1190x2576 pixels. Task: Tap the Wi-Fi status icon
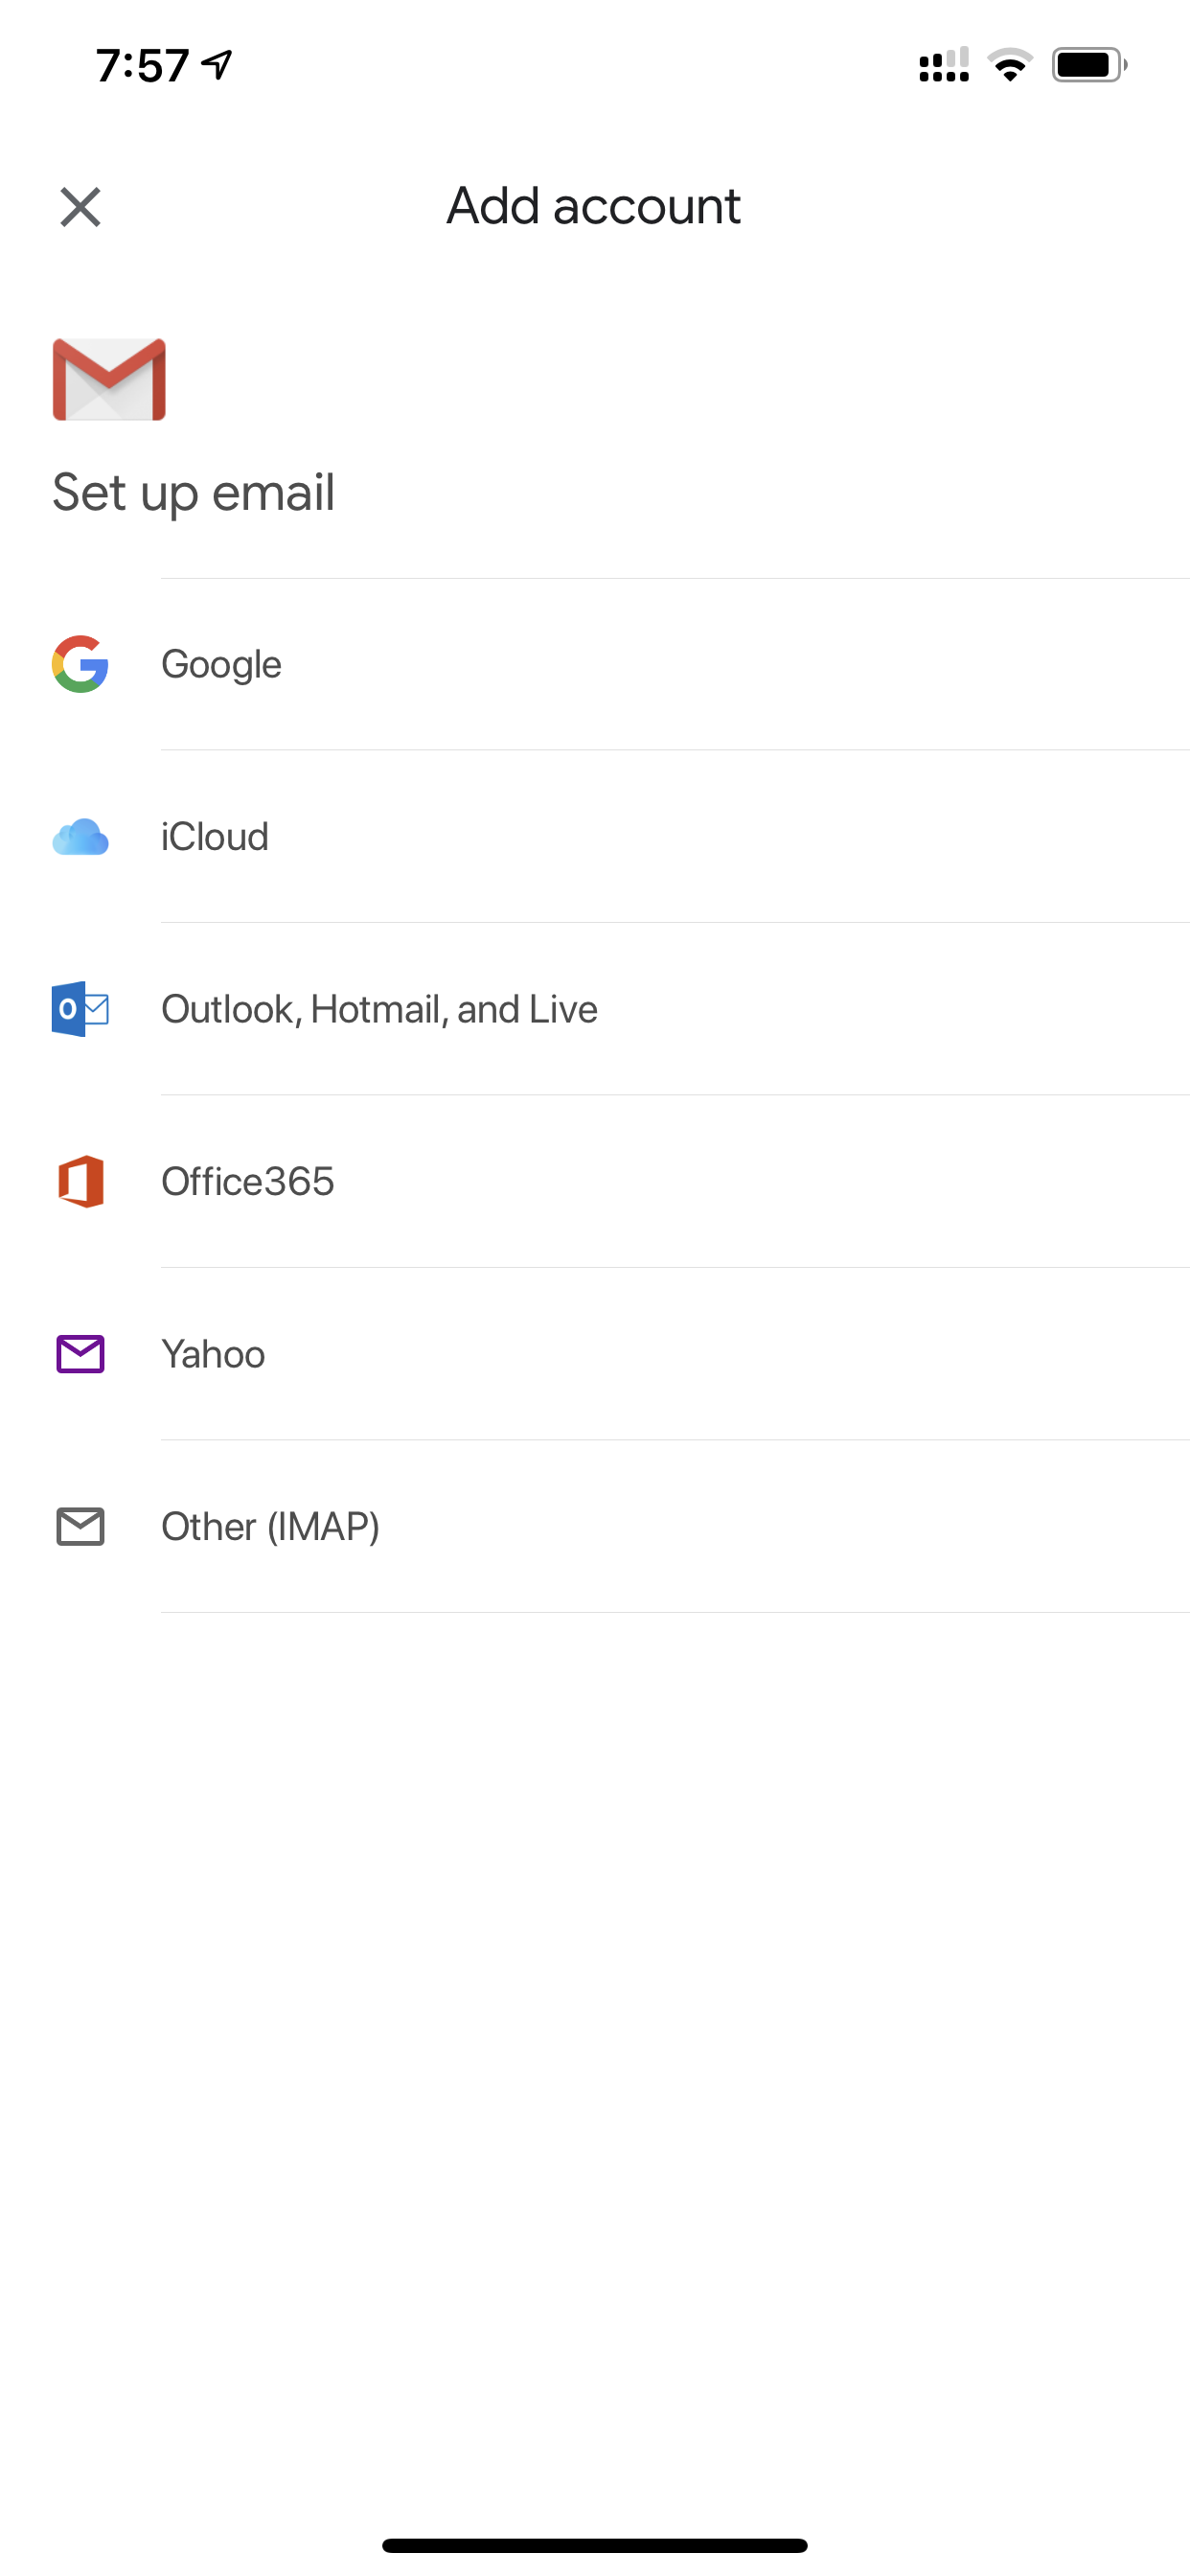pyautogui.click(x=1010, y=65)
